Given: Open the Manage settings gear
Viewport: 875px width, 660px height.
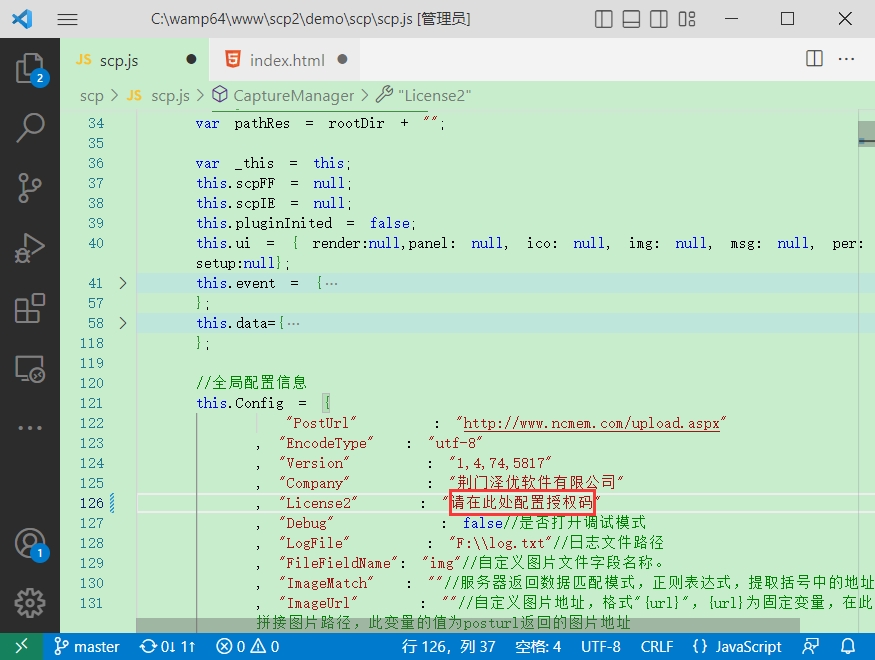Looking at the screenshot, I should [30, 603].
